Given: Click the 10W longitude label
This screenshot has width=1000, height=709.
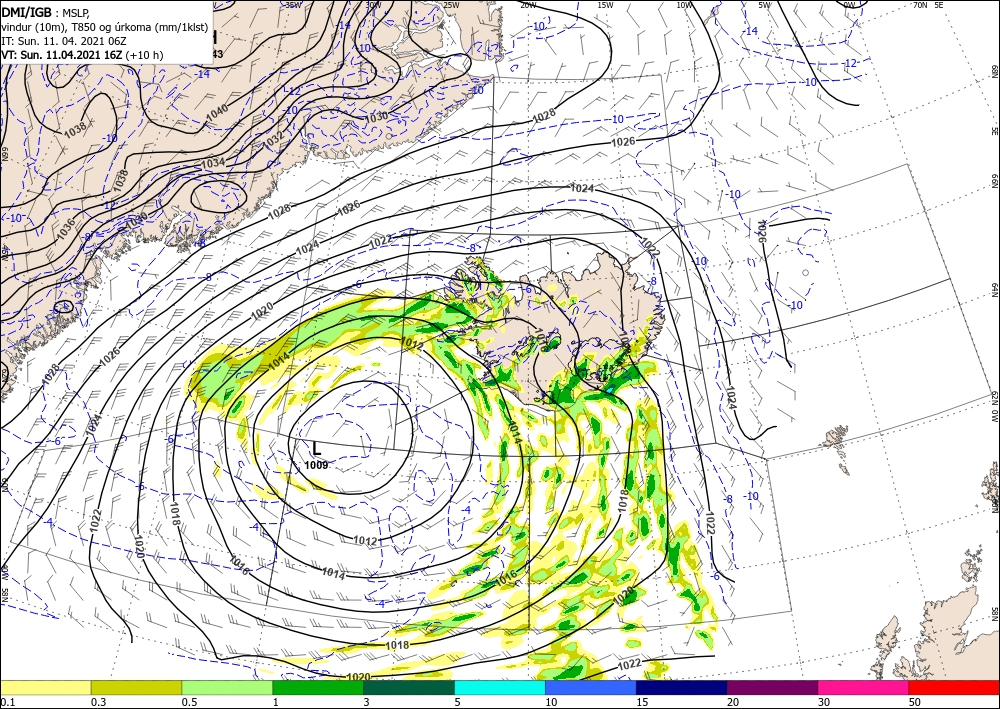Looking at the screenshot, I should (684, 5).
